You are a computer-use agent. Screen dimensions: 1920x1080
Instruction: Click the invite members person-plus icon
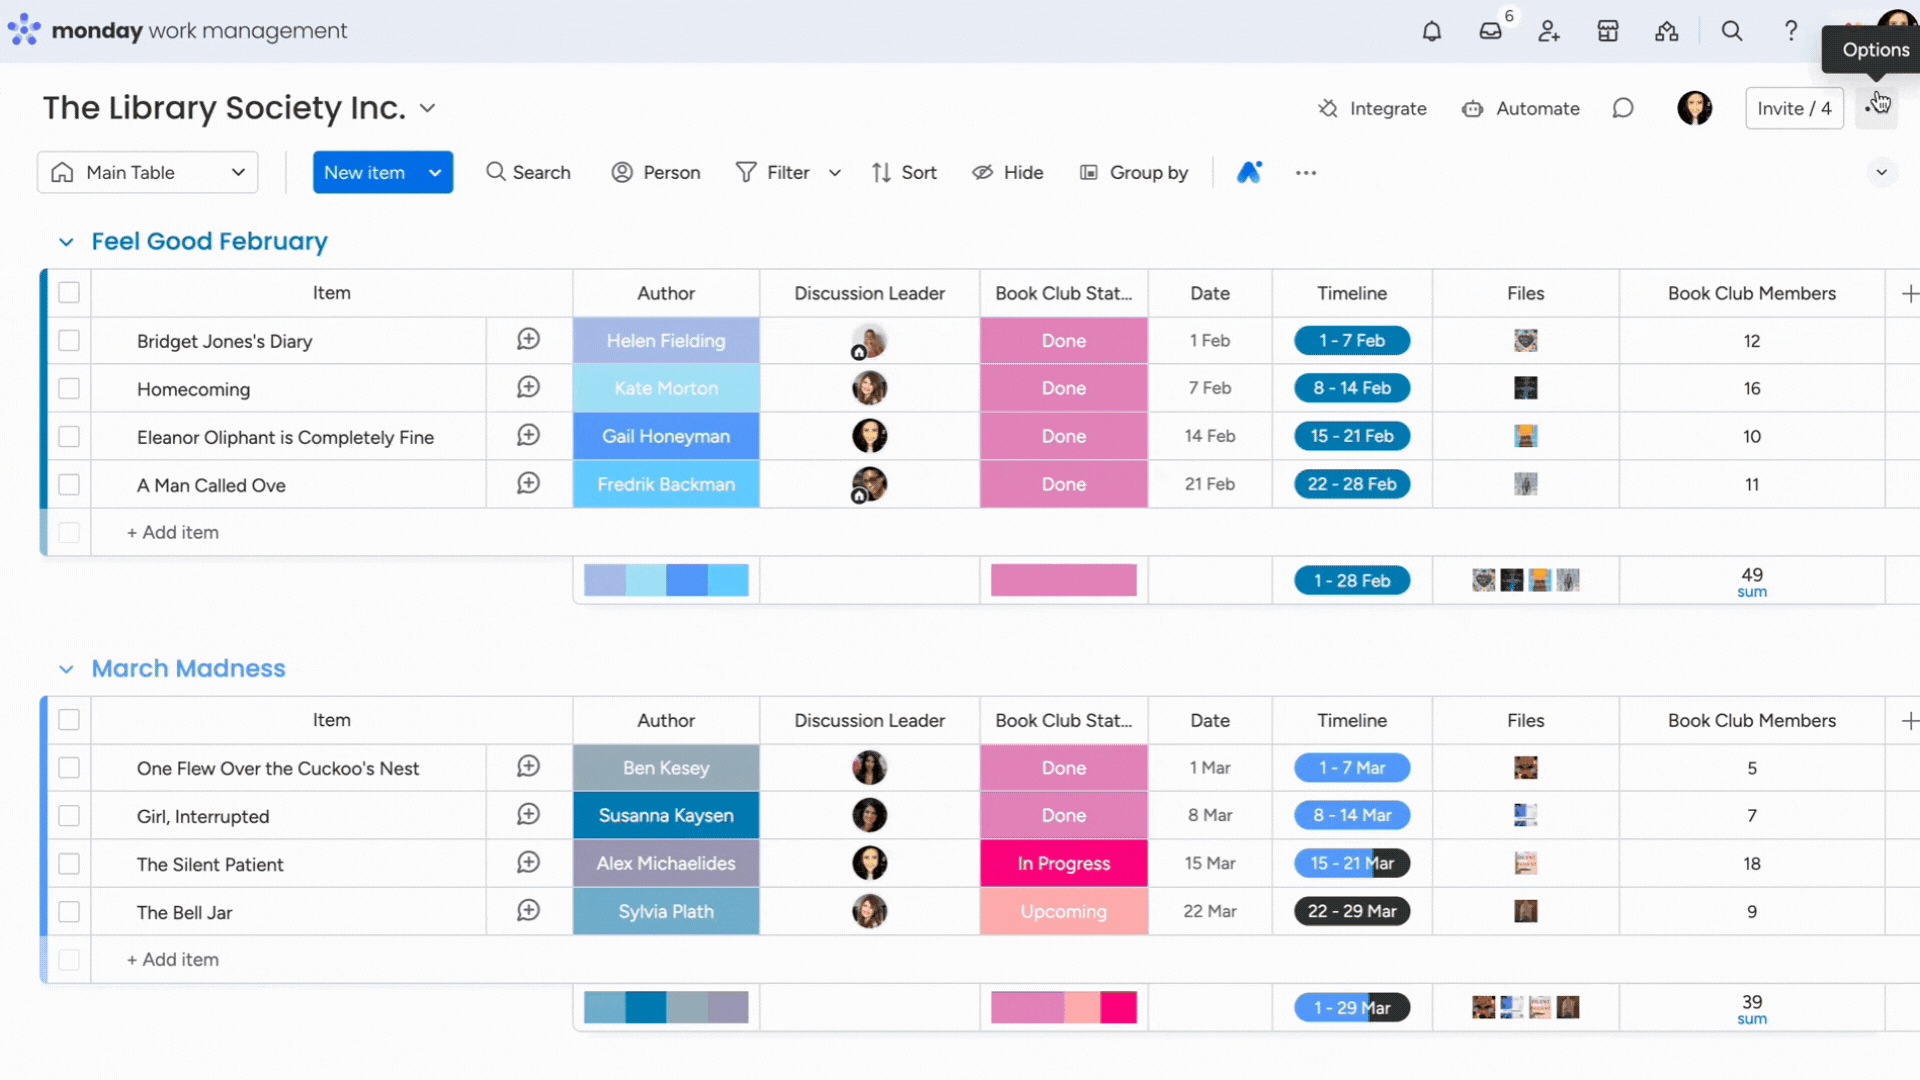click(x=1549, y=31)
